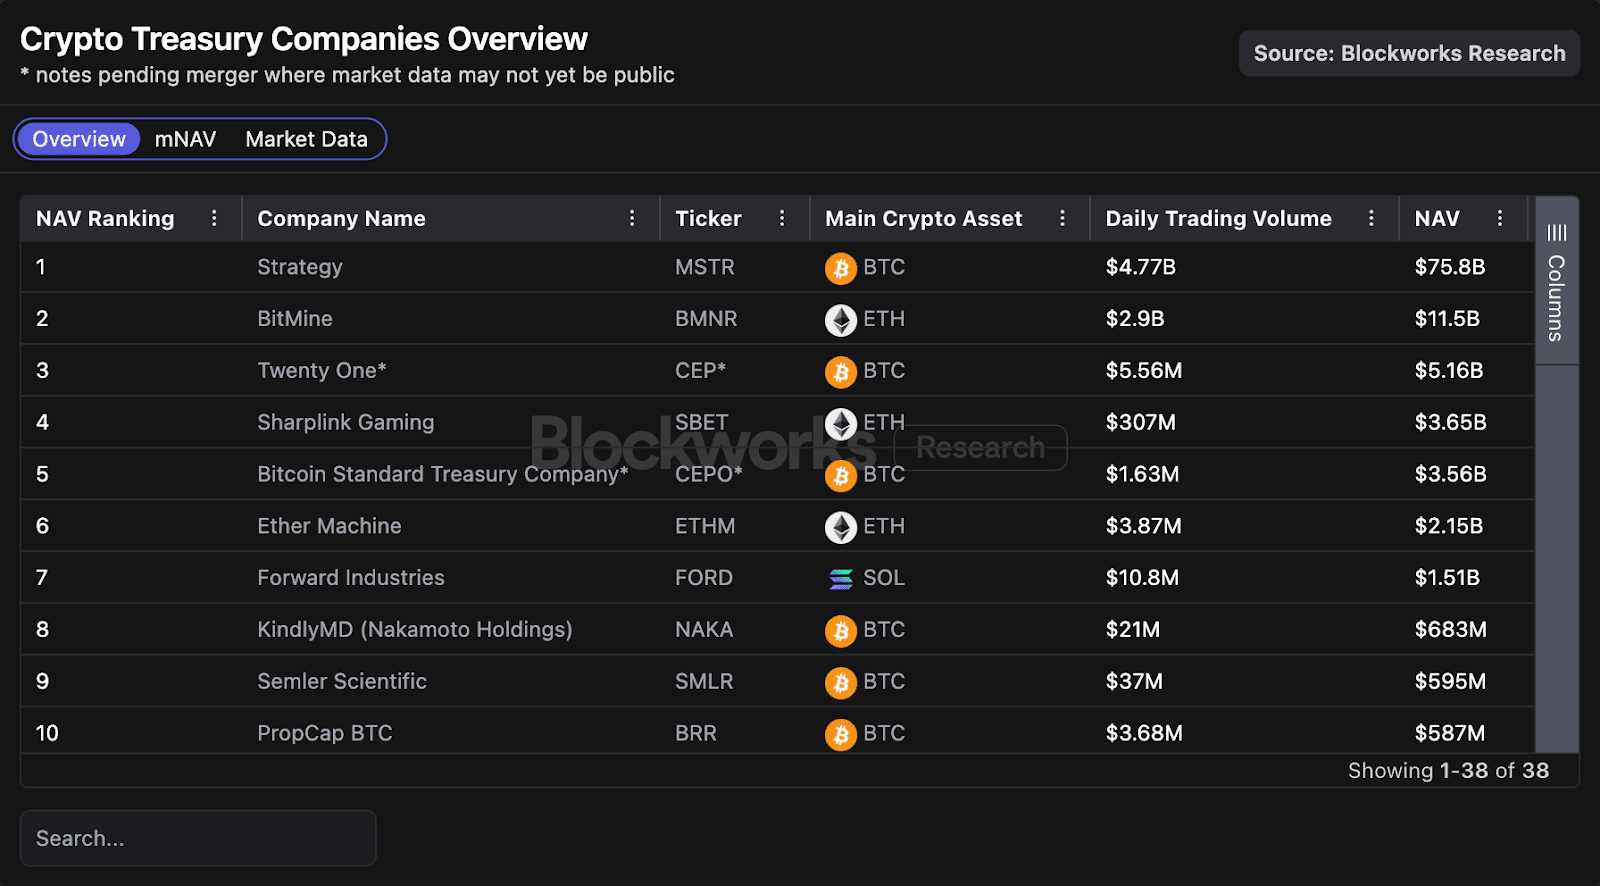This screenshot has width=1600, height=886.
Task: Click the $10.8M daily trading volume value
Action: point(1142,578)
